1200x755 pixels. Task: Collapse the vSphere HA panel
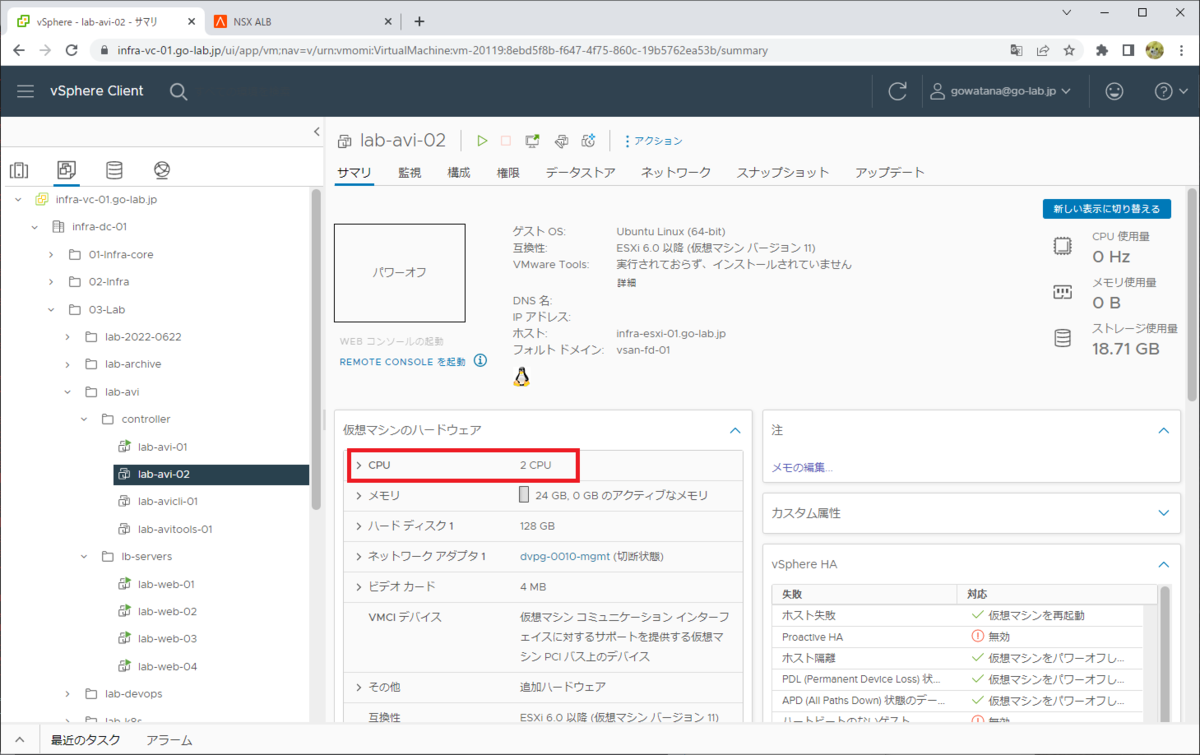click(x=1163, y=564)
